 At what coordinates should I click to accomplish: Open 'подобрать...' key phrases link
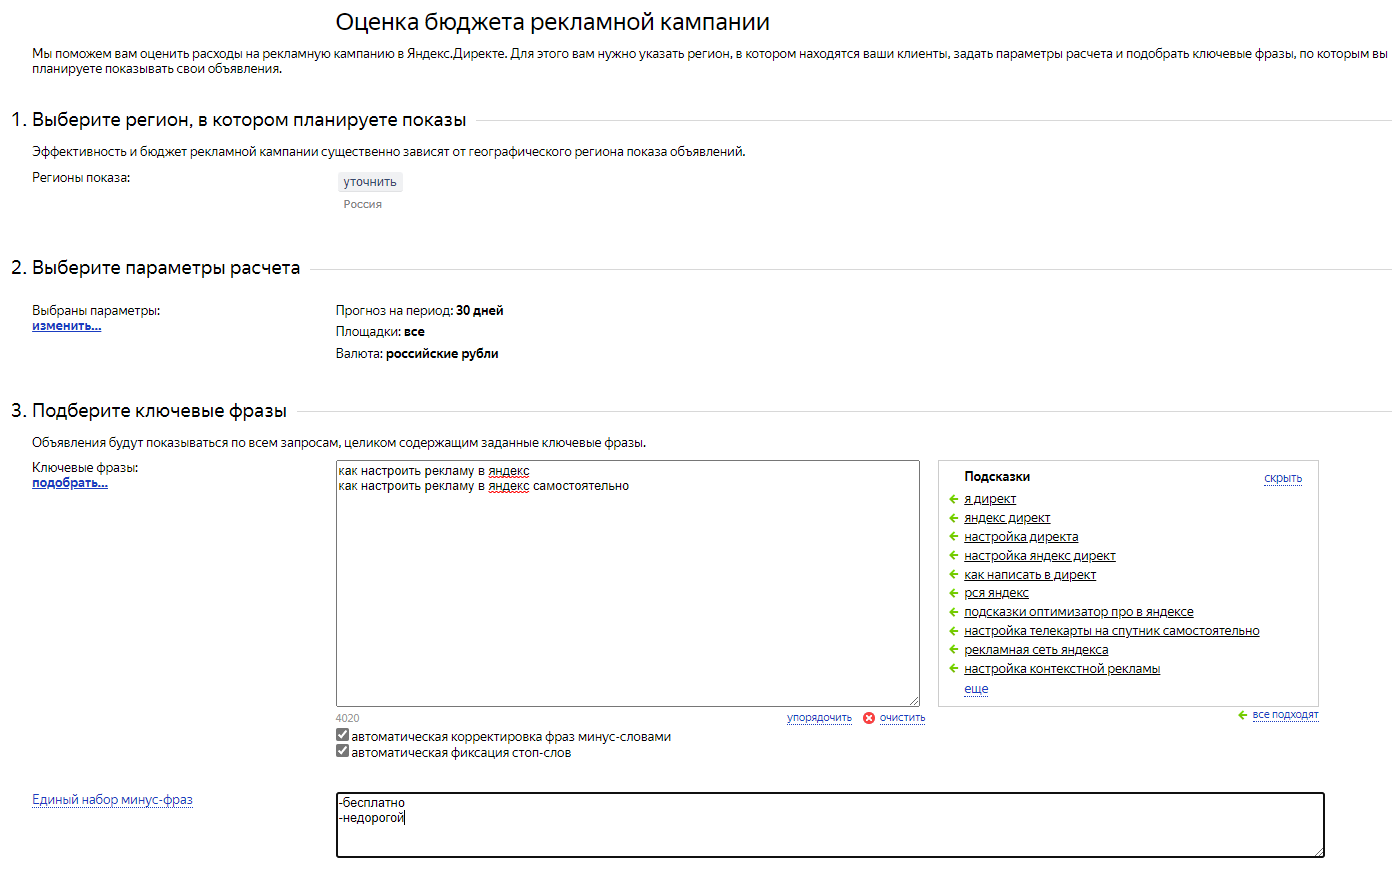click(x=70, y=483)
